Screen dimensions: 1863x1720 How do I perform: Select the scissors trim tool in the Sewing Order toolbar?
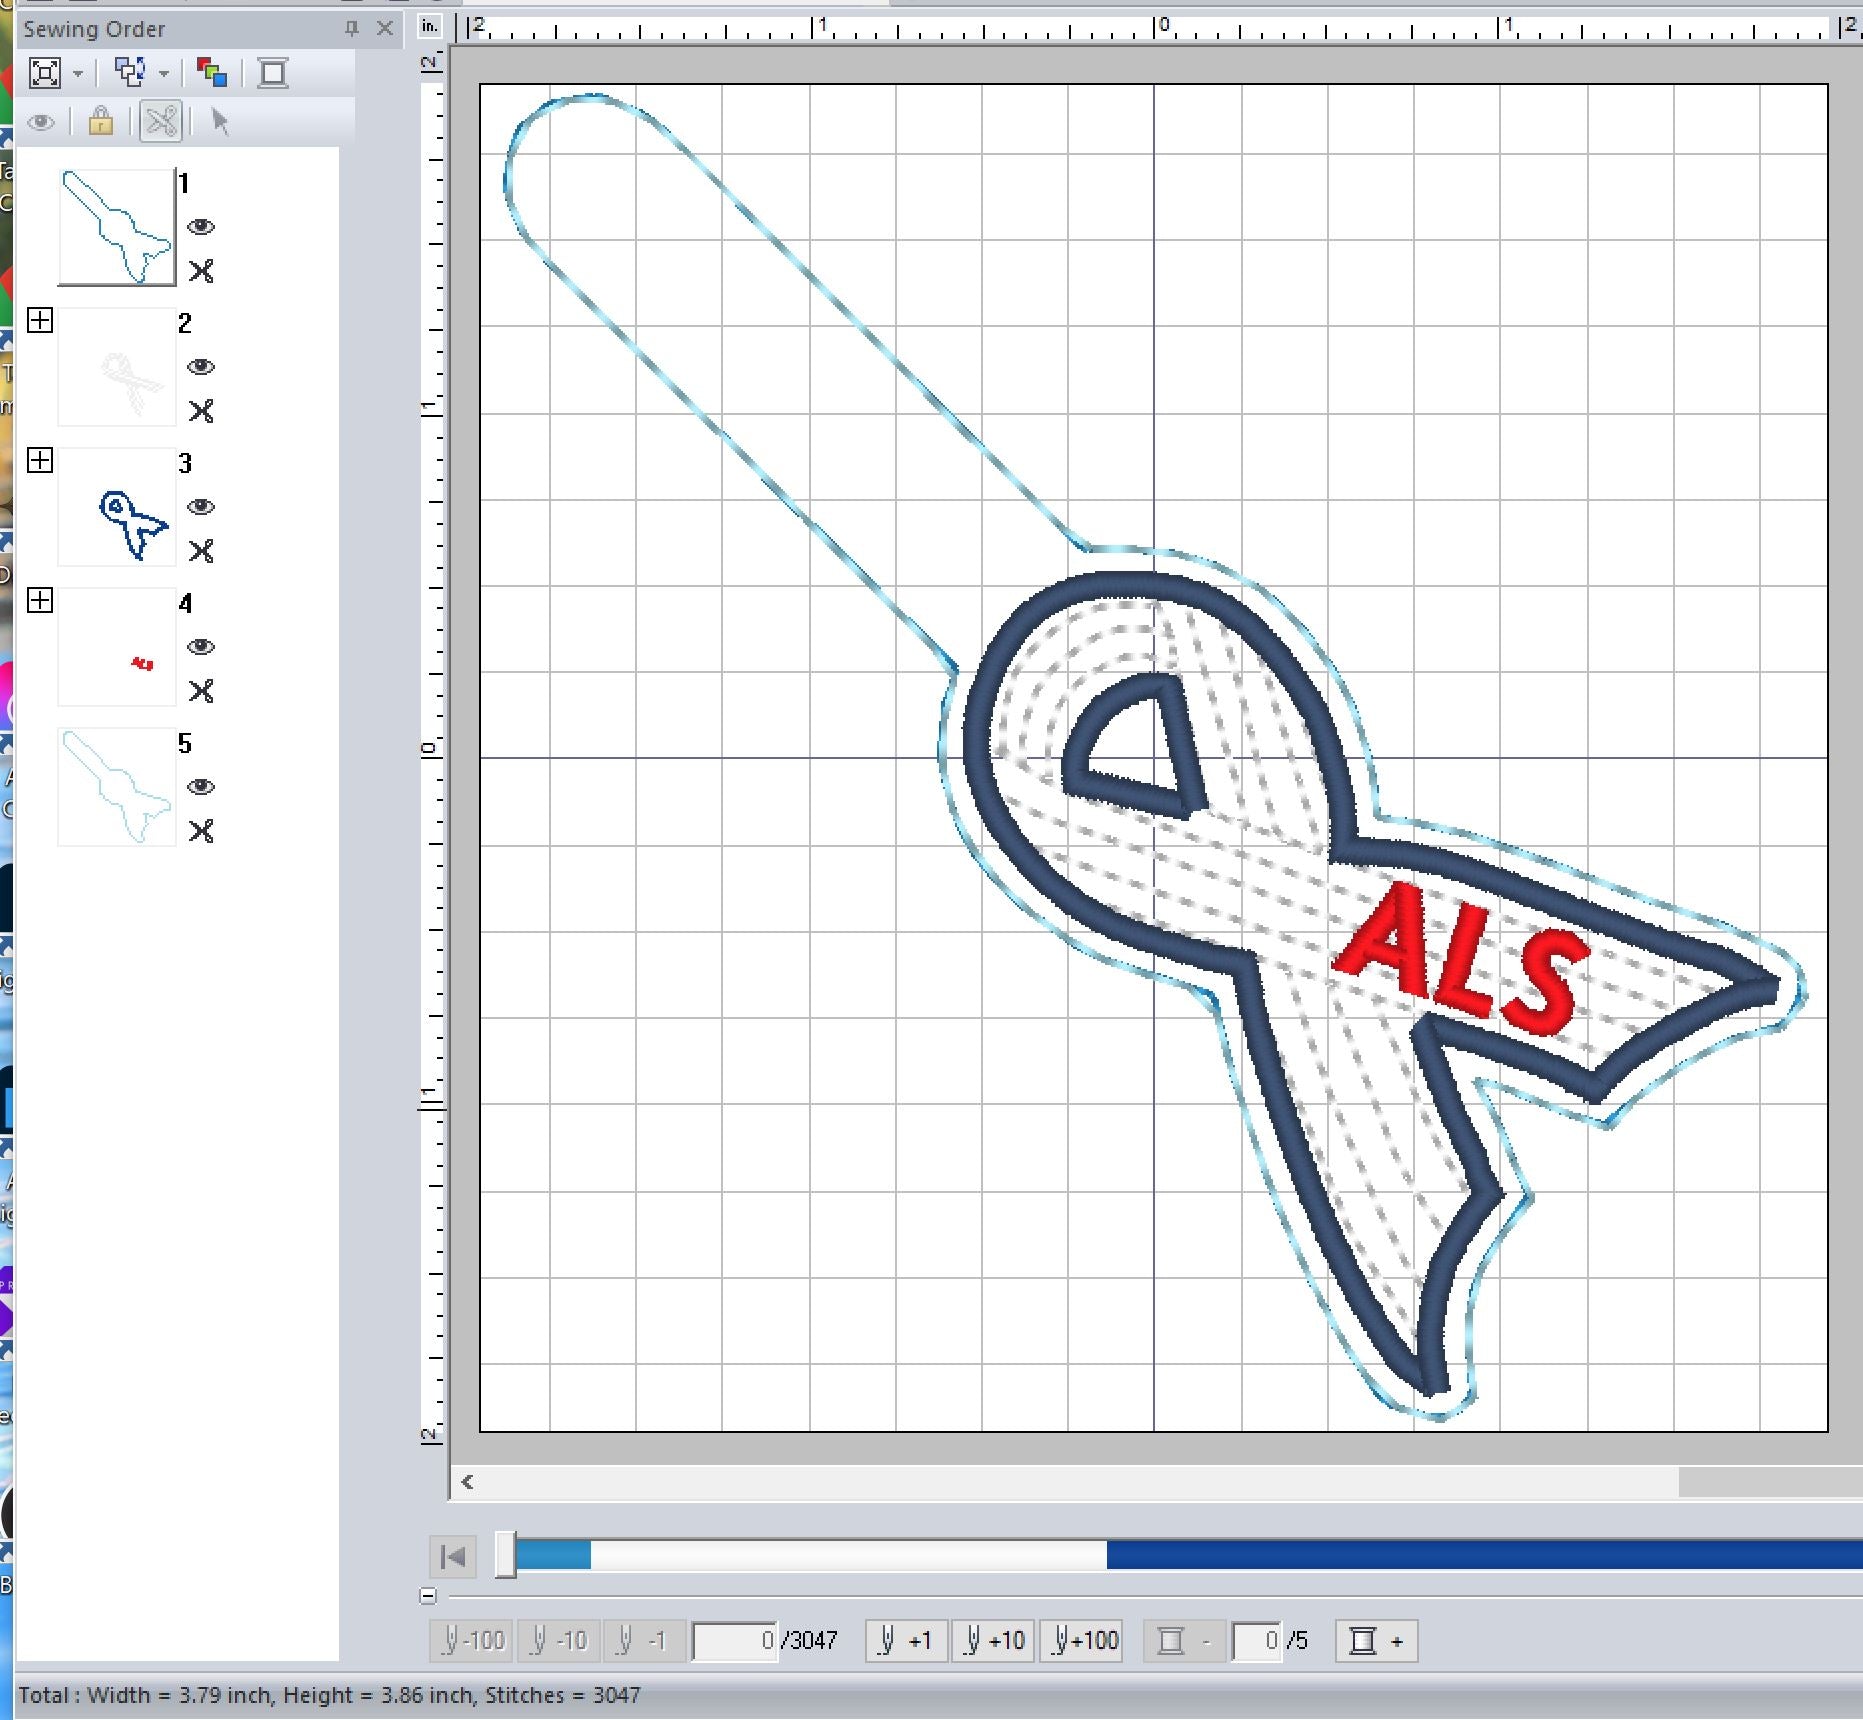point(158,122)
